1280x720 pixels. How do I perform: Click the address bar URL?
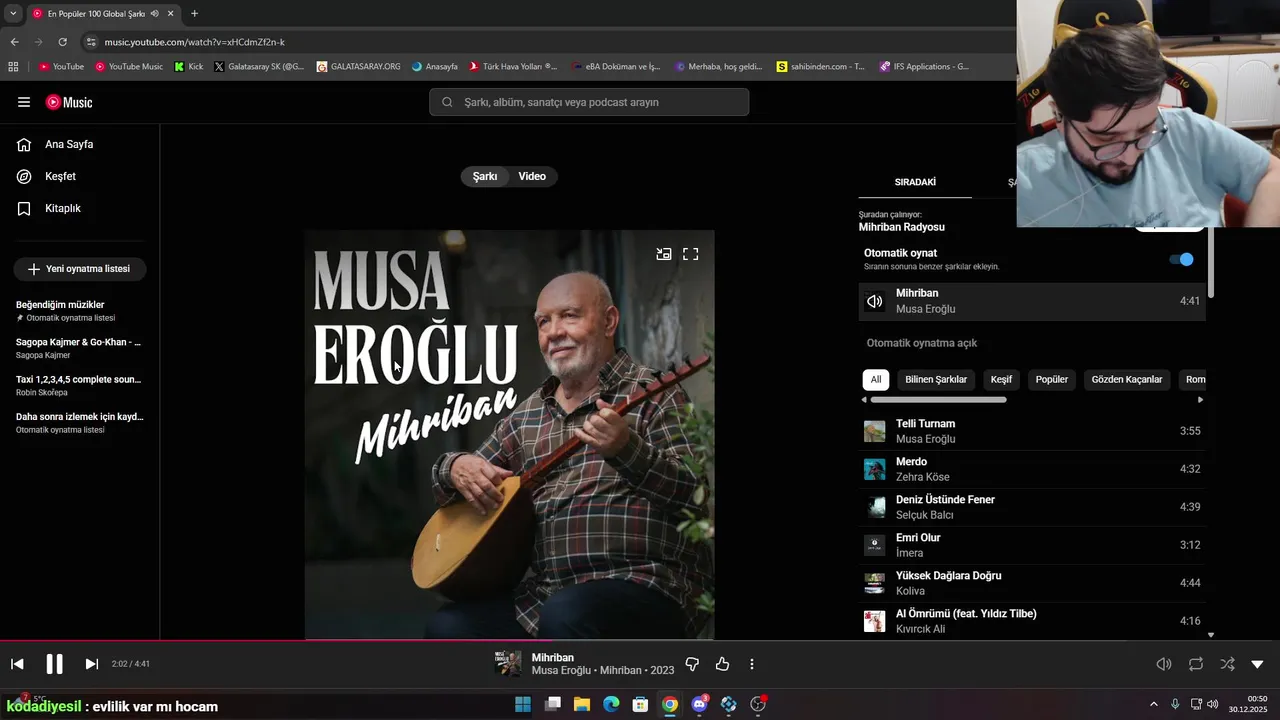point(195,42)
